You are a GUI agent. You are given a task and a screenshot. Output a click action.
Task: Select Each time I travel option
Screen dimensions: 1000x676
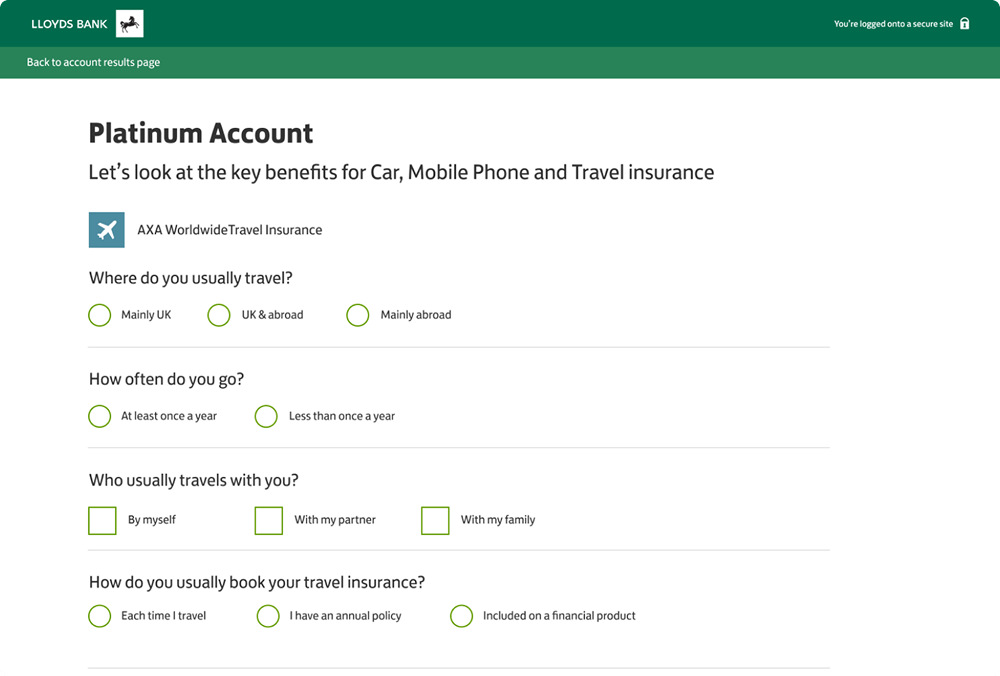click(x=100, y=616)
